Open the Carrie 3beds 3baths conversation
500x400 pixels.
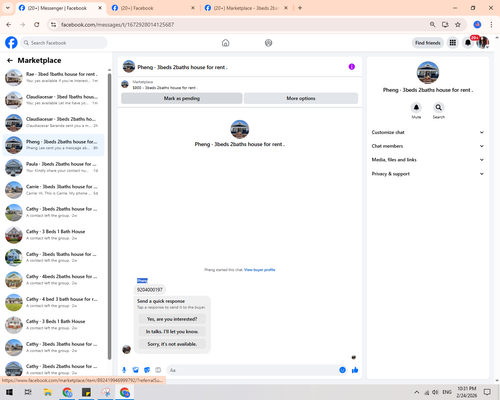(53, 190)
